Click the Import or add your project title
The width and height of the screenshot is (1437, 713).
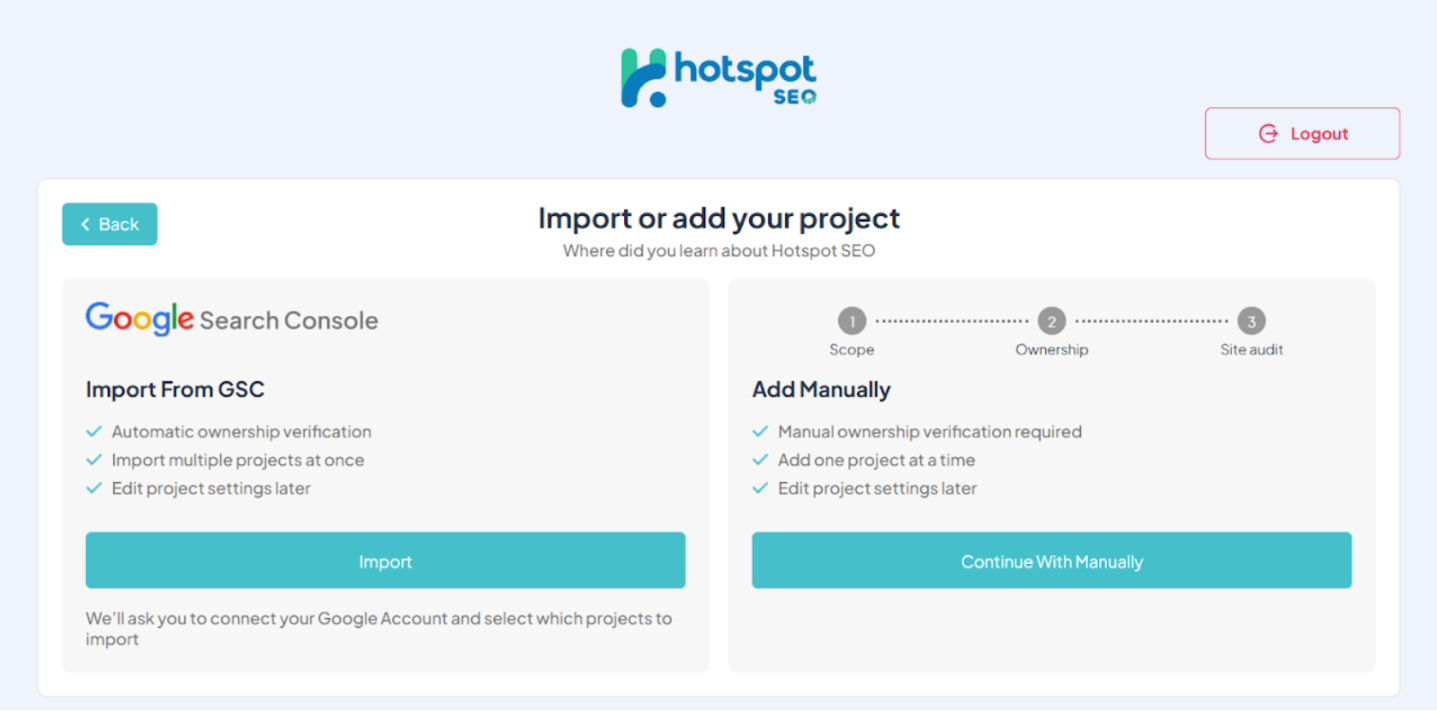[719, 218]
